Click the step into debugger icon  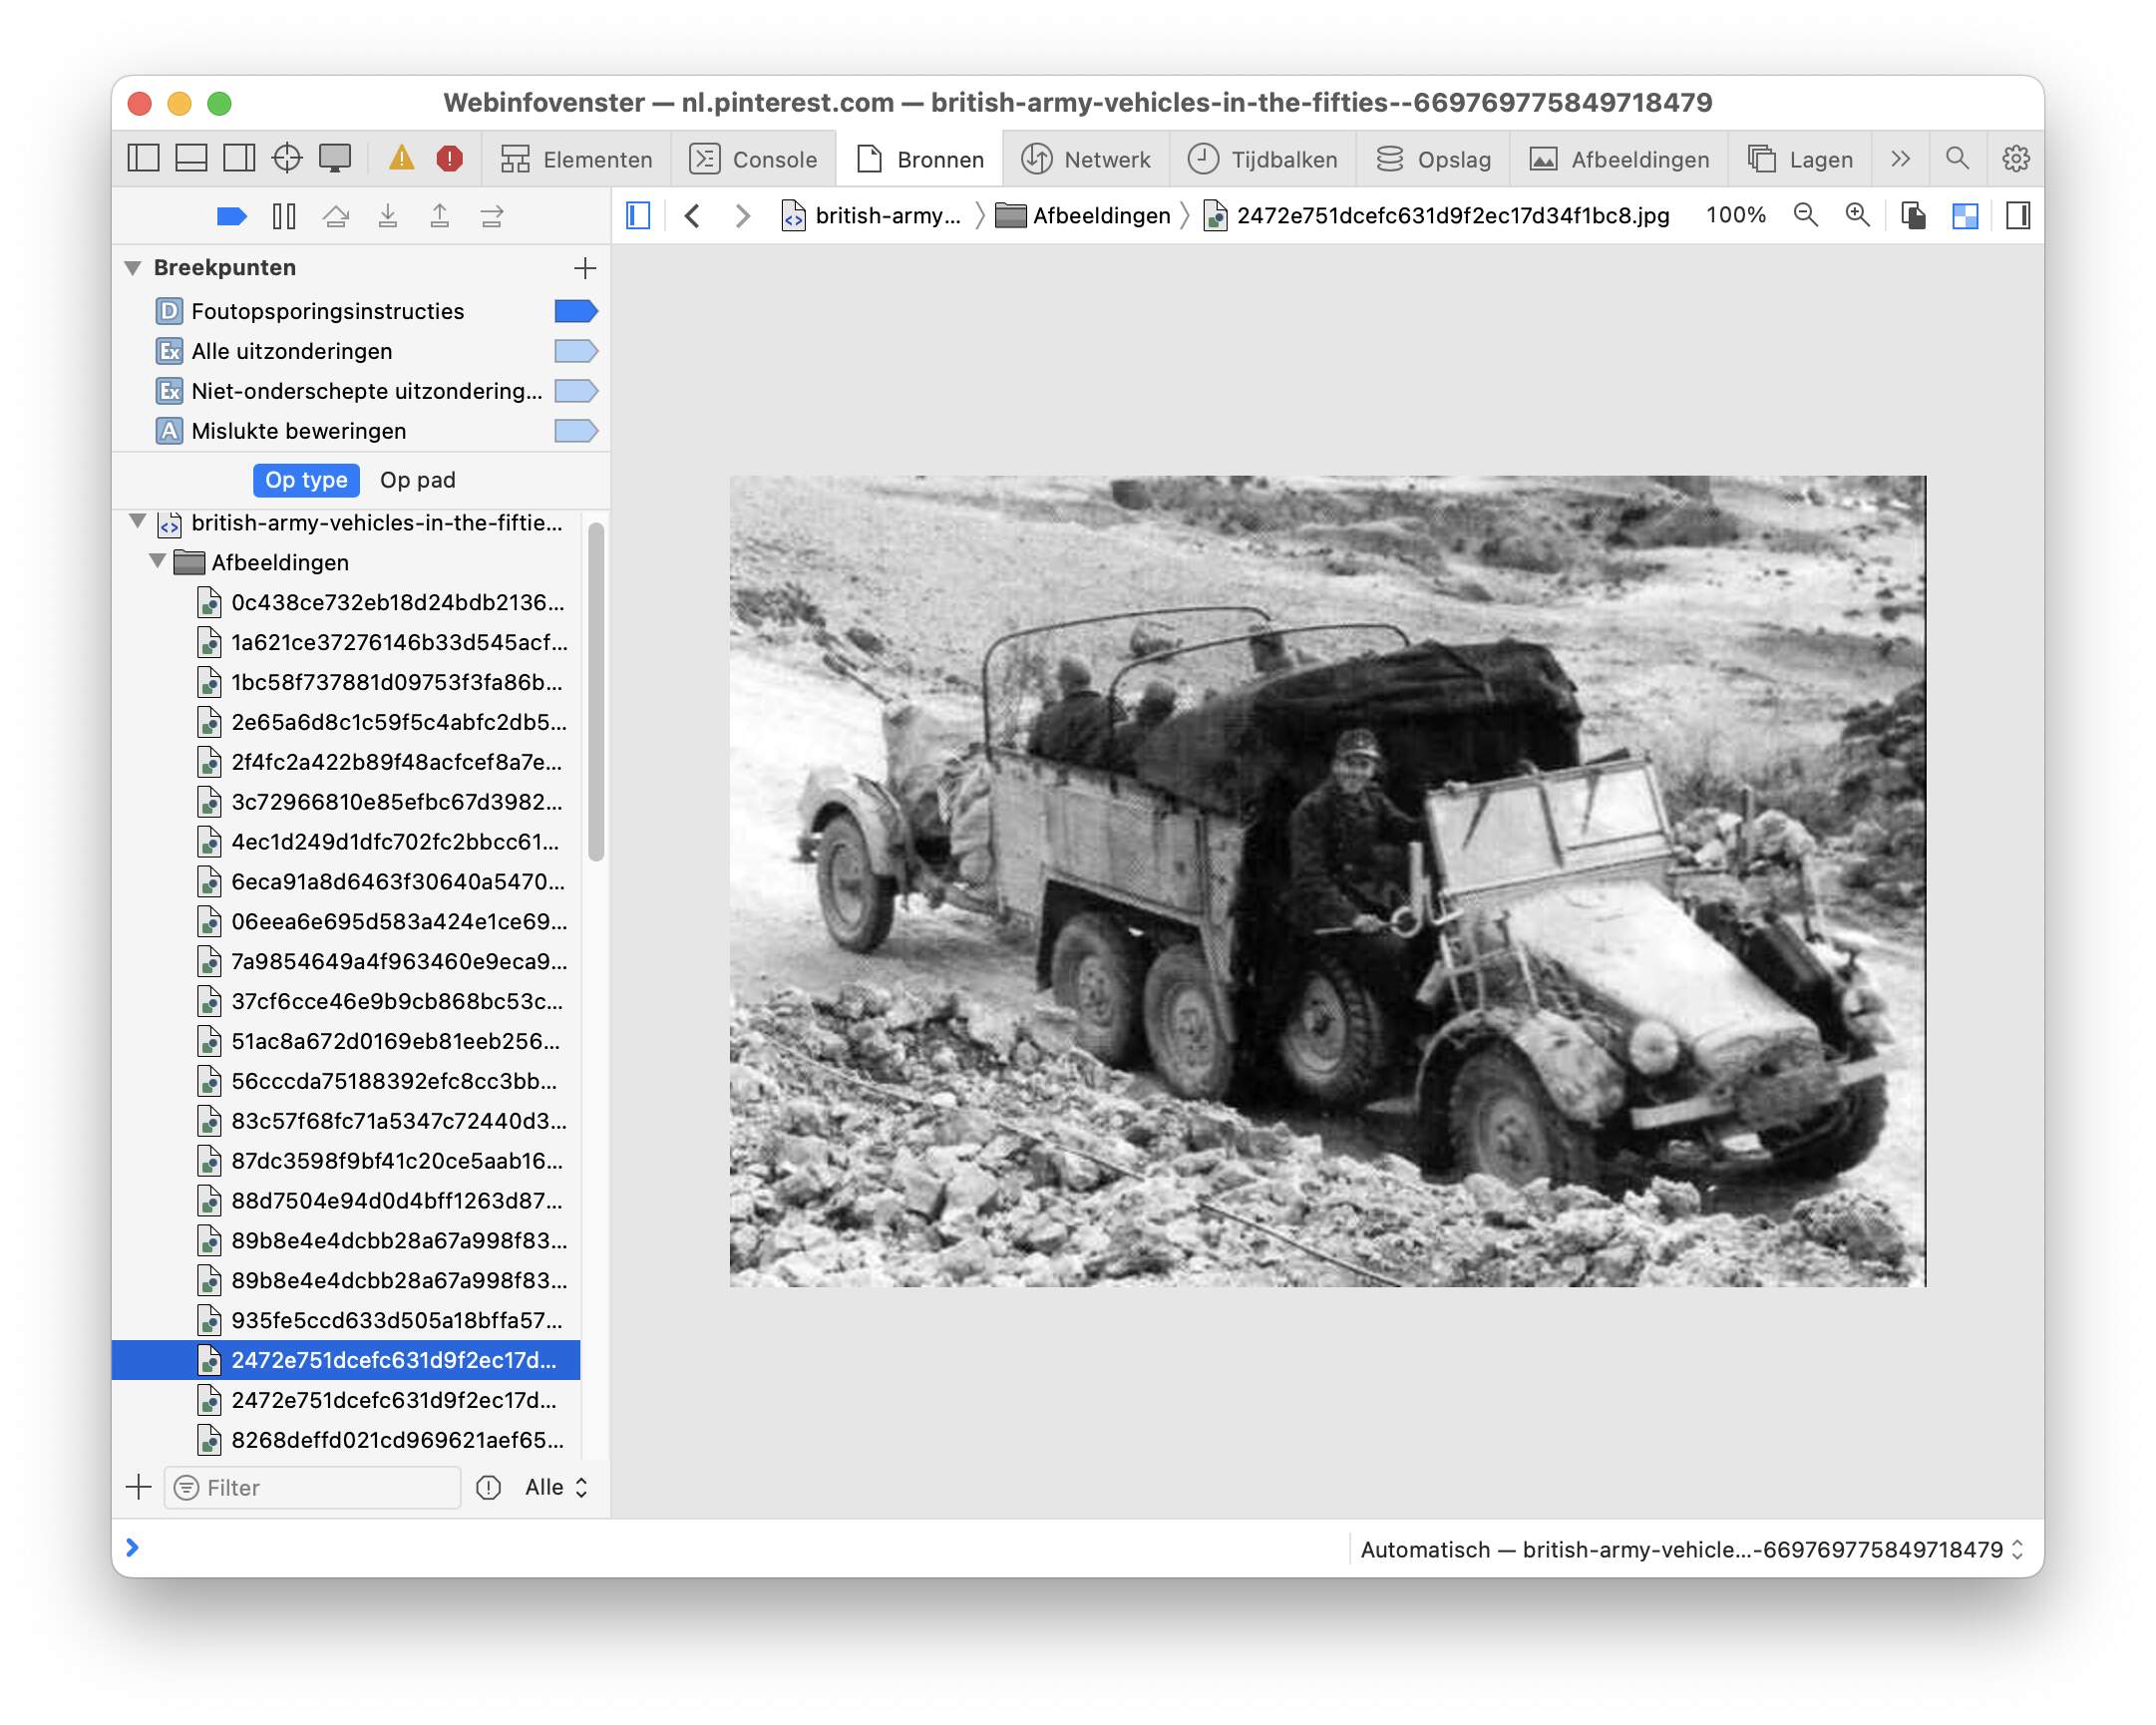(x=388, y=216)
